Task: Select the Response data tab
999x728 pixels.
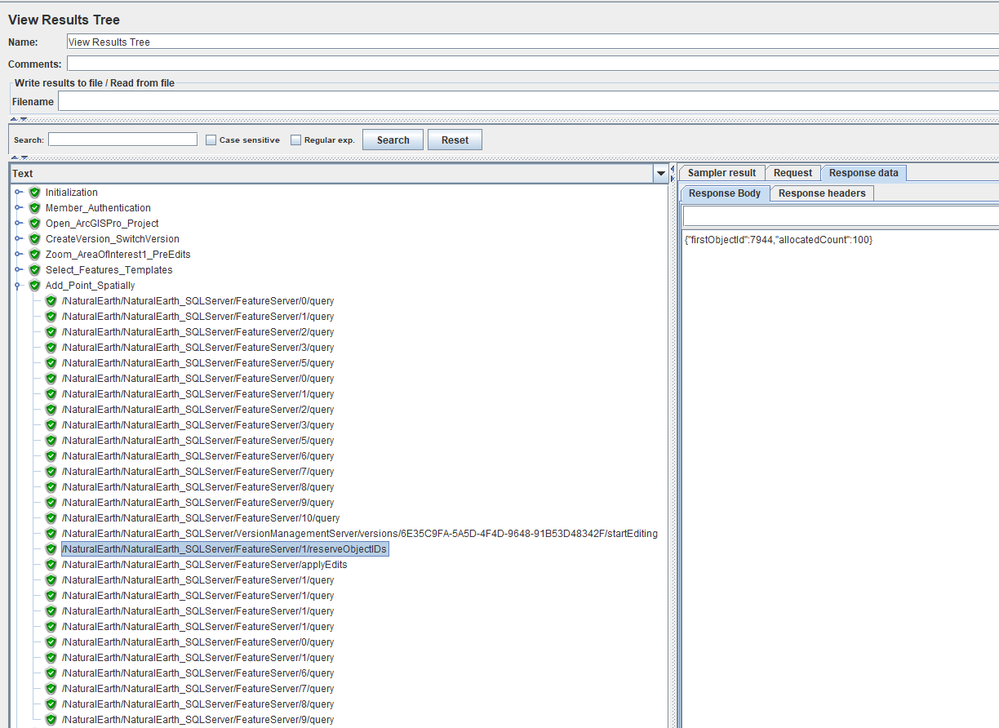Action: coord(863,173)
